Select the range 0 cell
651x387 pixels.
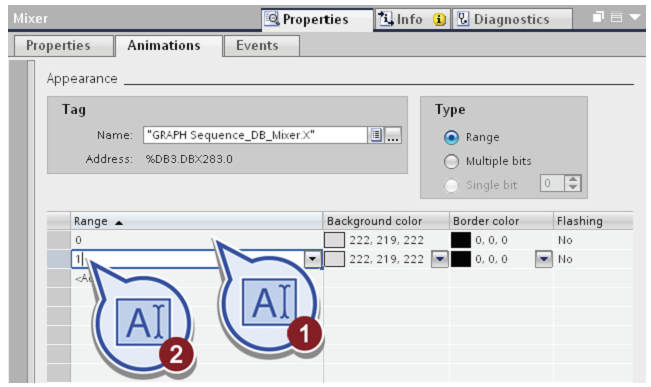pos(197,240)
